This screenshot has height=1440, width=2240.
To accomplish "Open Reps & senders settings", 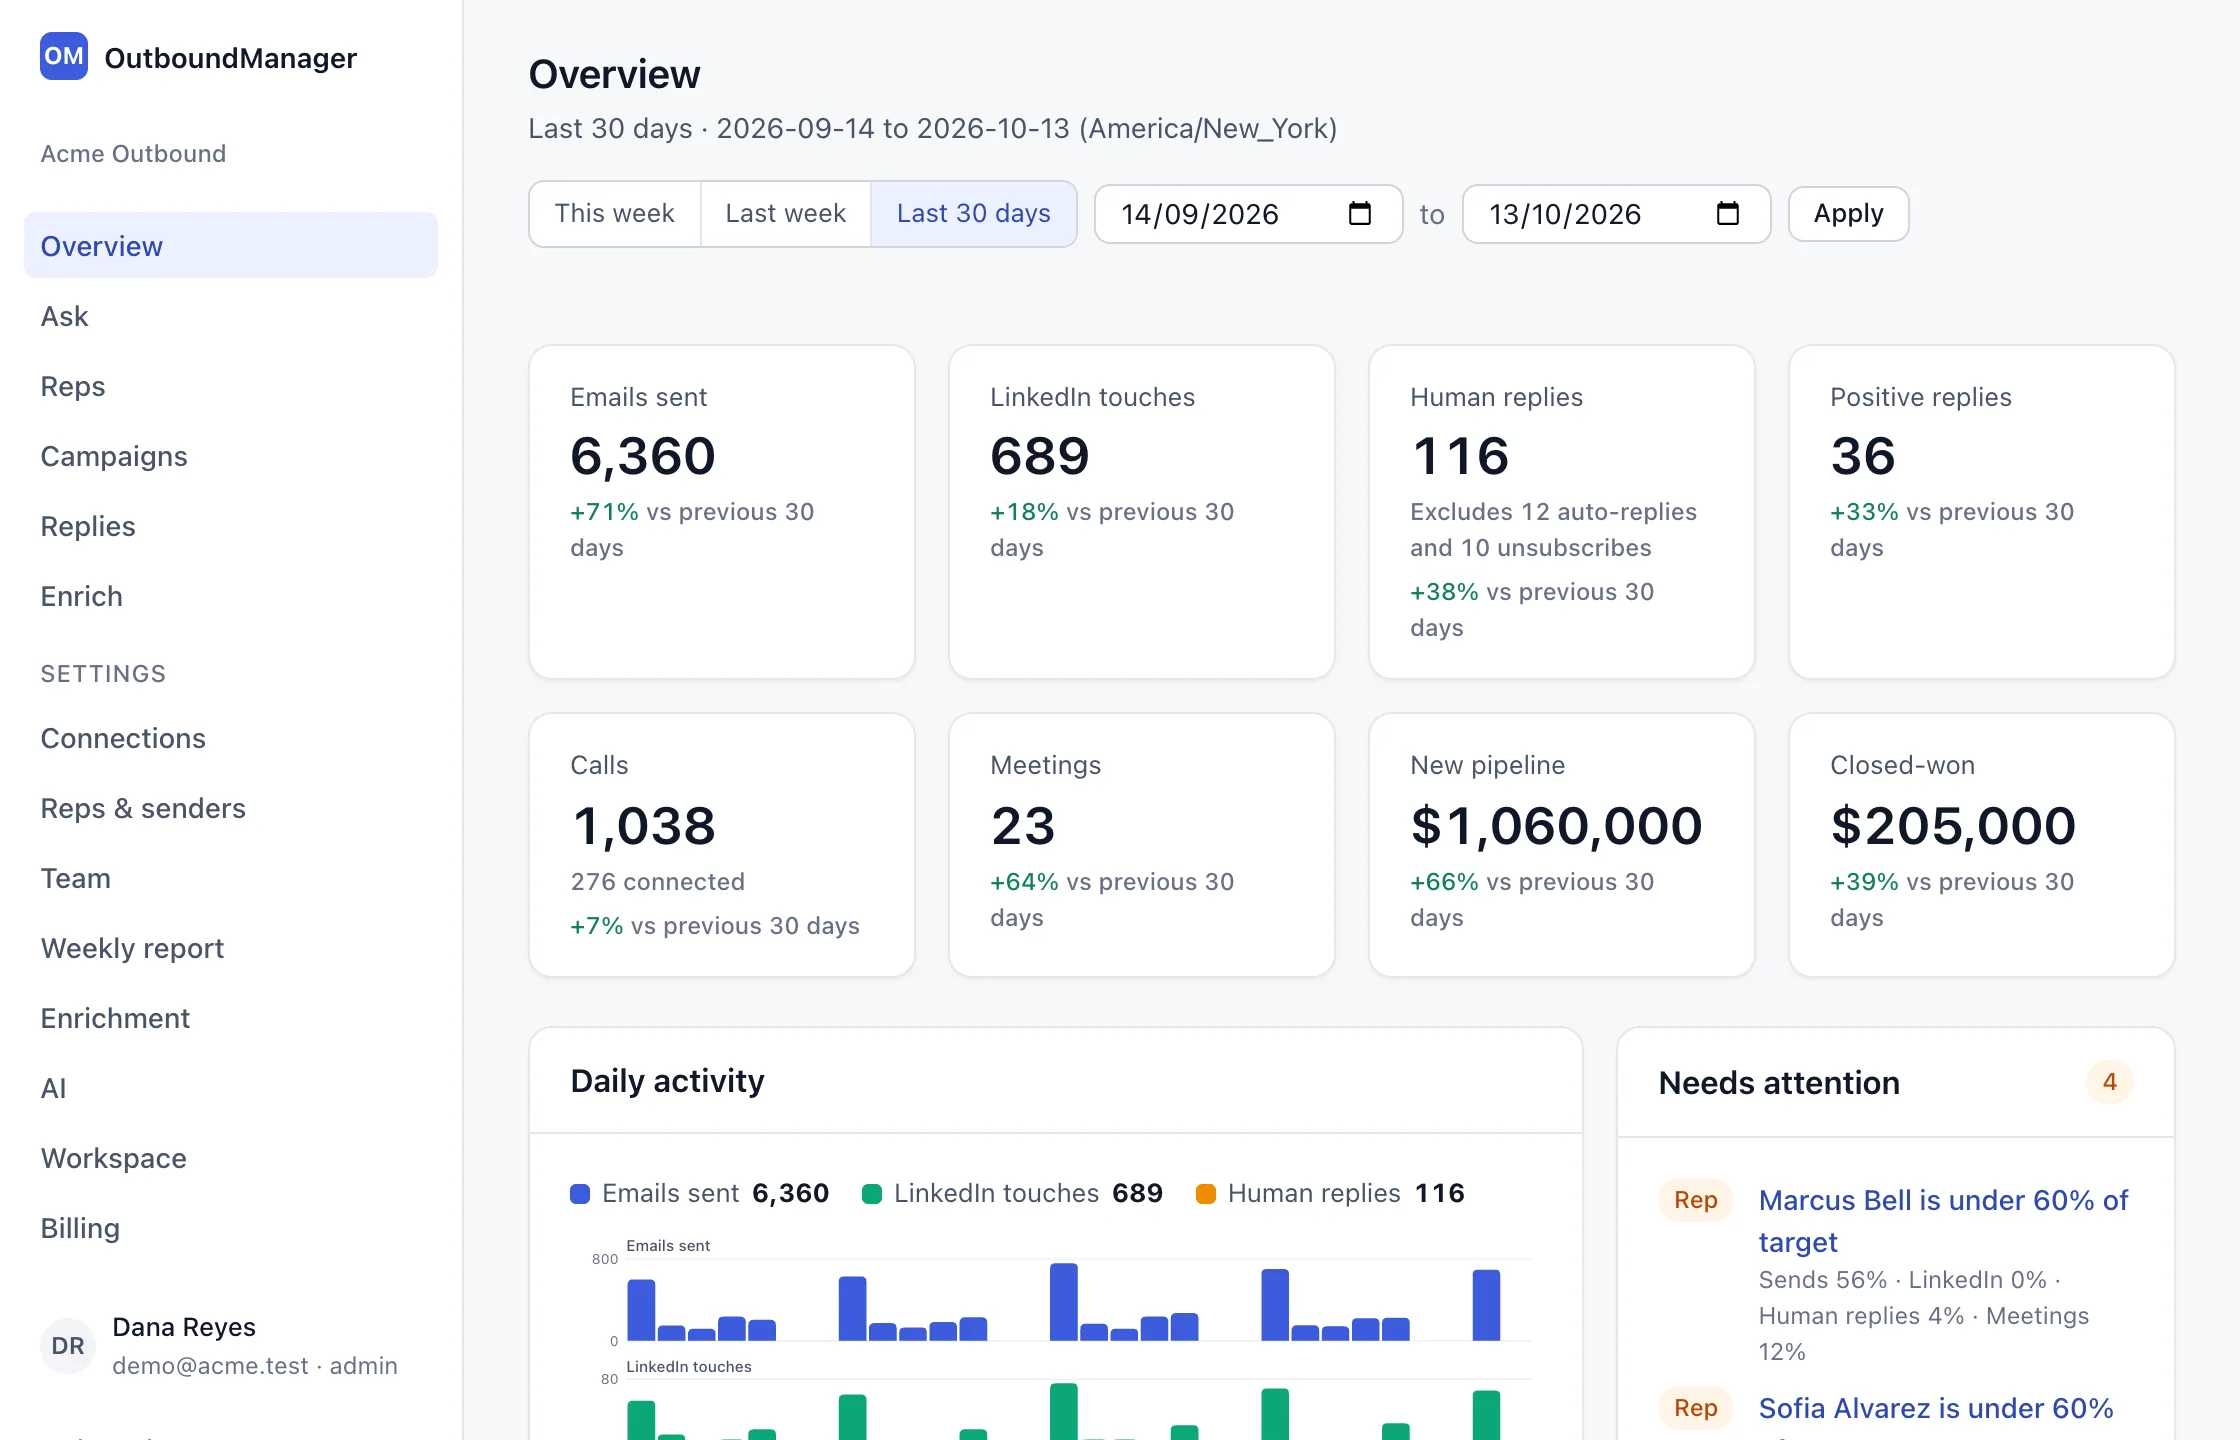I will [231, 808].
